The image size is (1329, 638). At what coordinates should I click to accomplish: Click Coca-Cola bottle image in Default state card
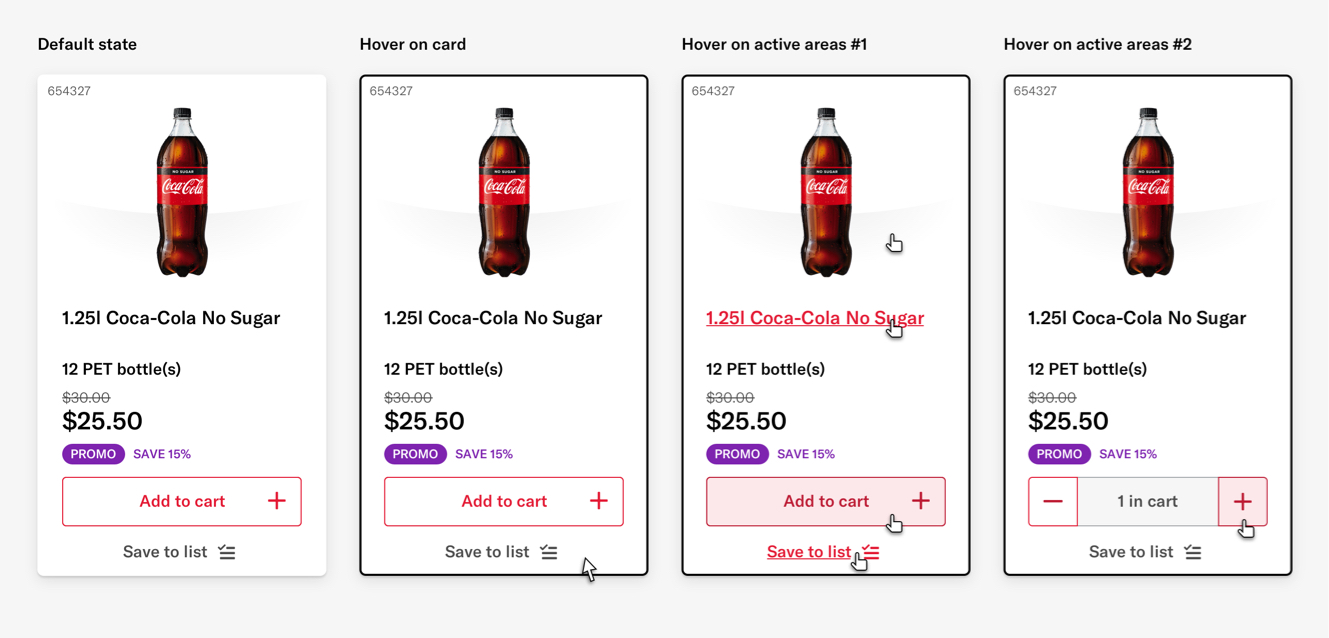coord(182,191)
